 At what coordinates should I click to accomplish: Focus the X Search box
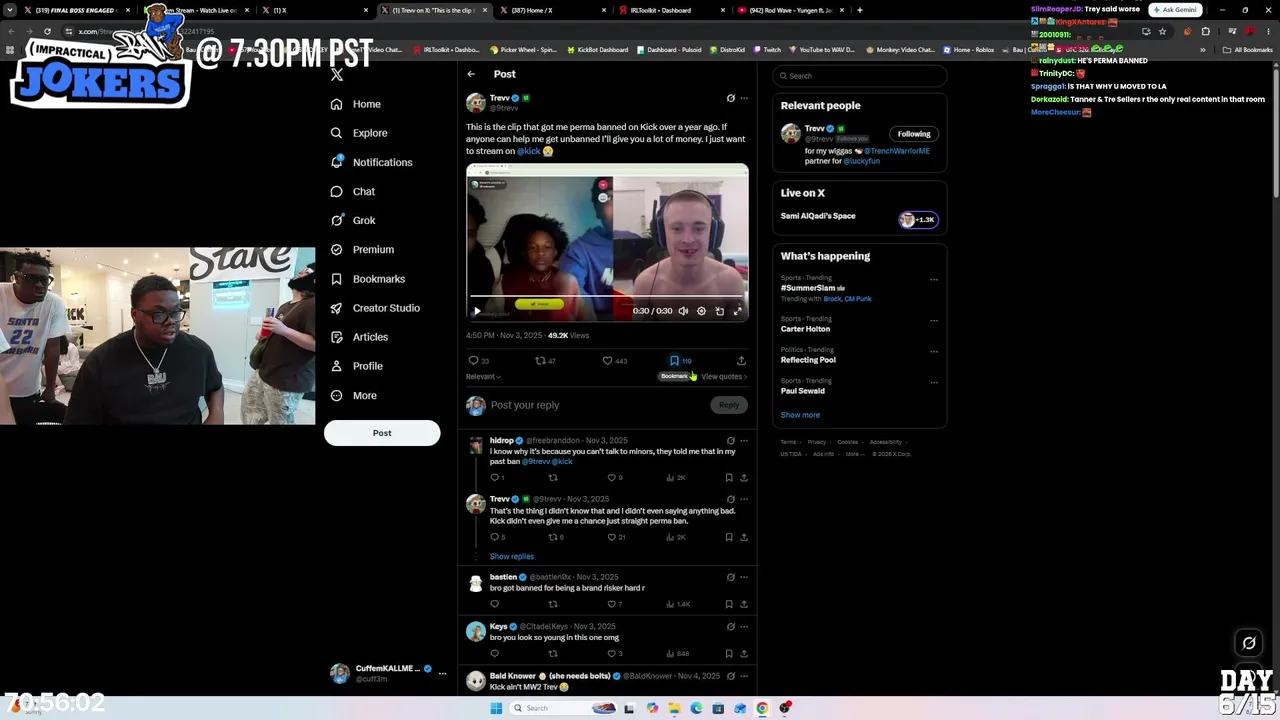coord(859,76)
